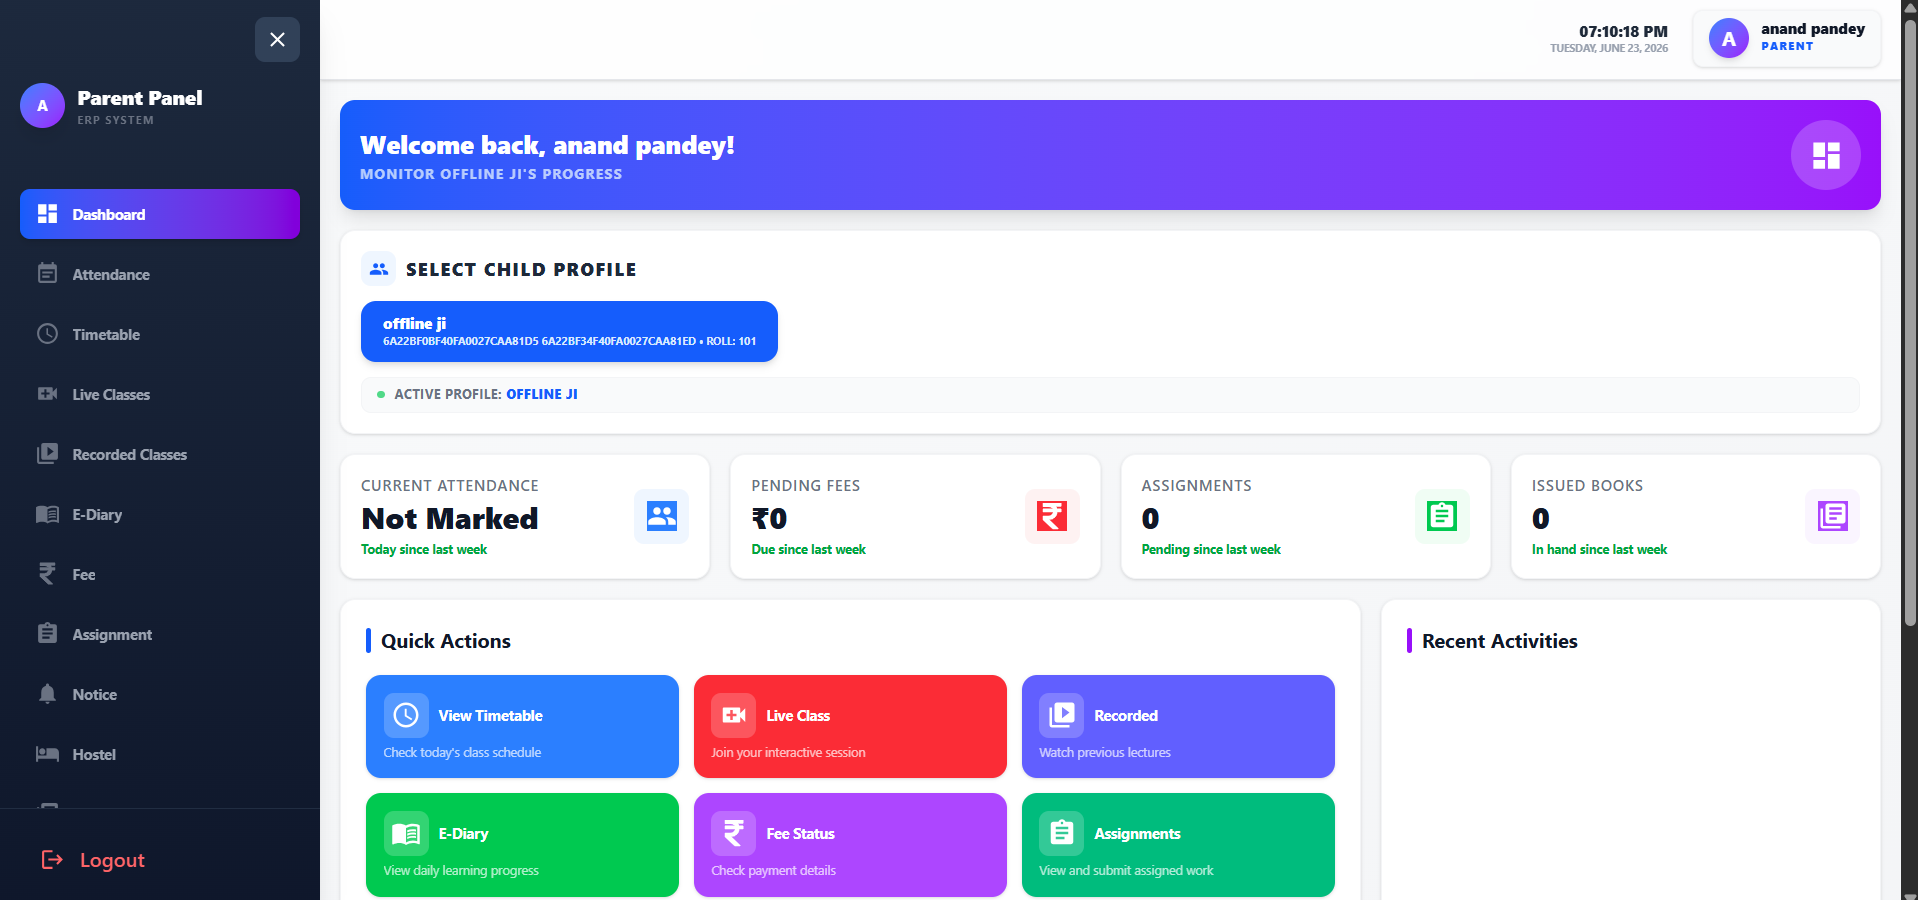The height and width of the screenshot is (900, 1918).
Task: Click the E-Diary book icon in sidebar
Action: (47, 514)
